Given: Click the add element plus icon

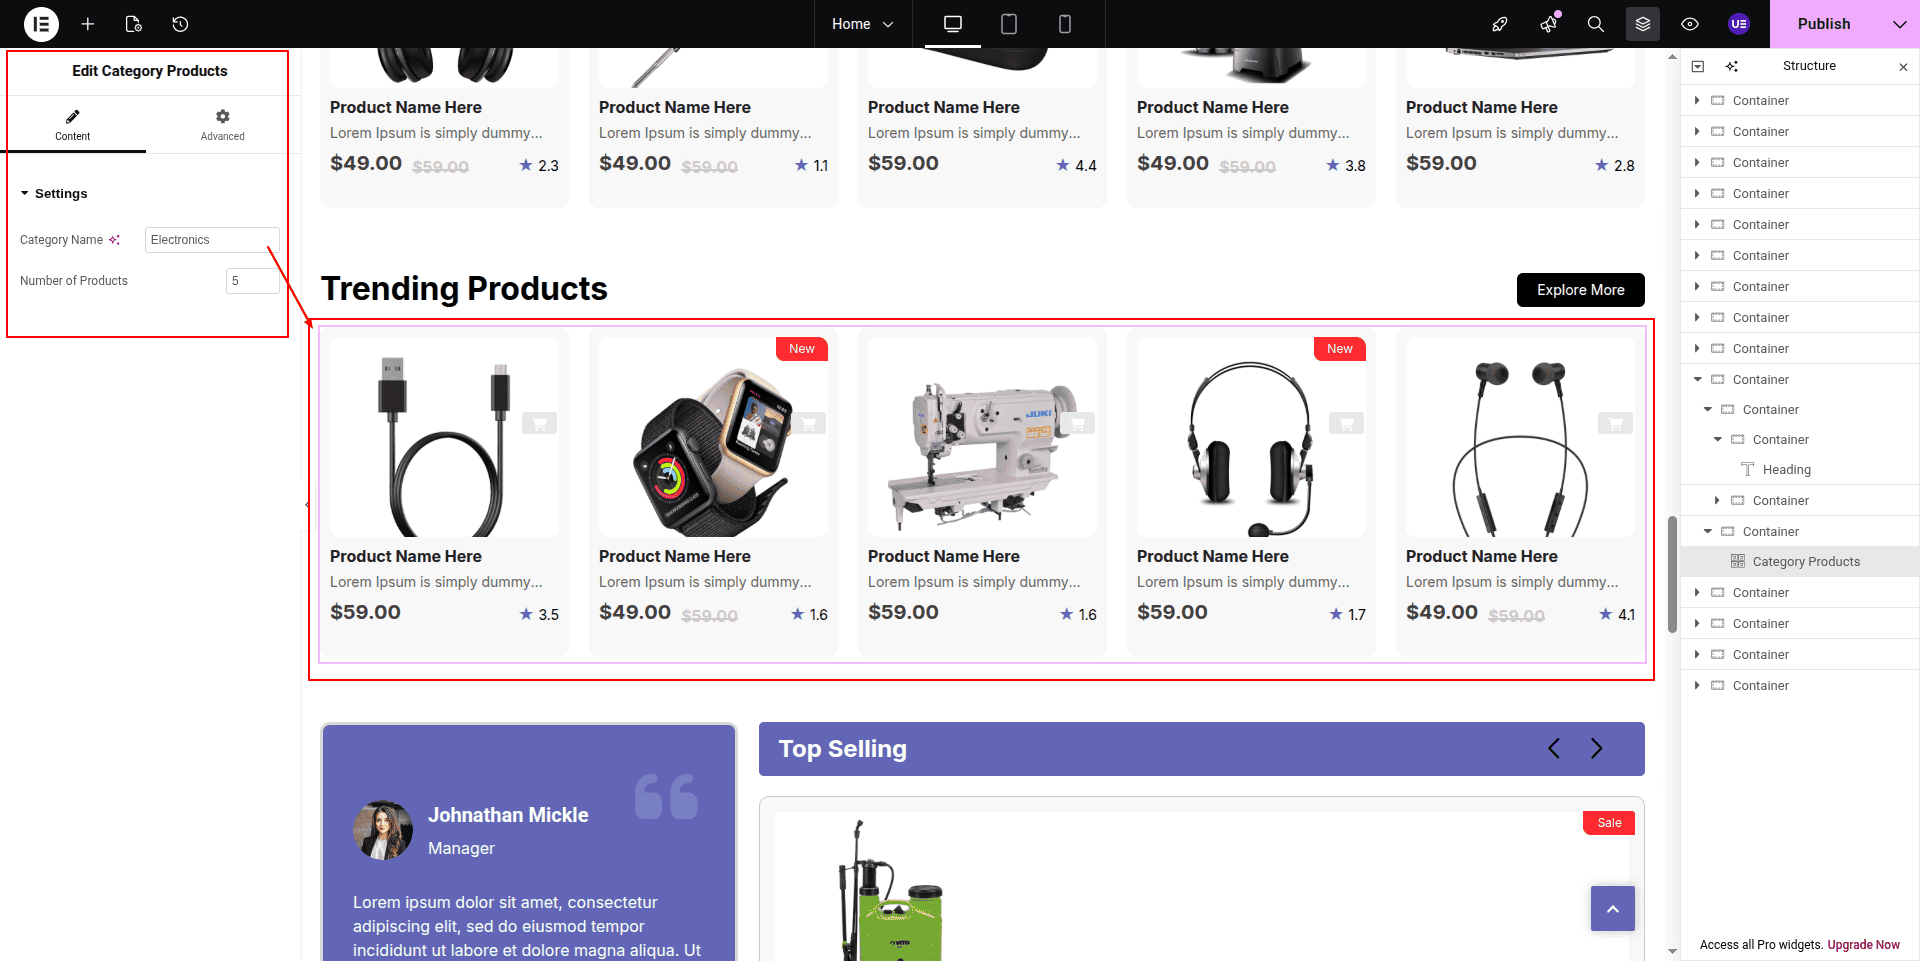Looking at the screenshot, I should (88, 24).
